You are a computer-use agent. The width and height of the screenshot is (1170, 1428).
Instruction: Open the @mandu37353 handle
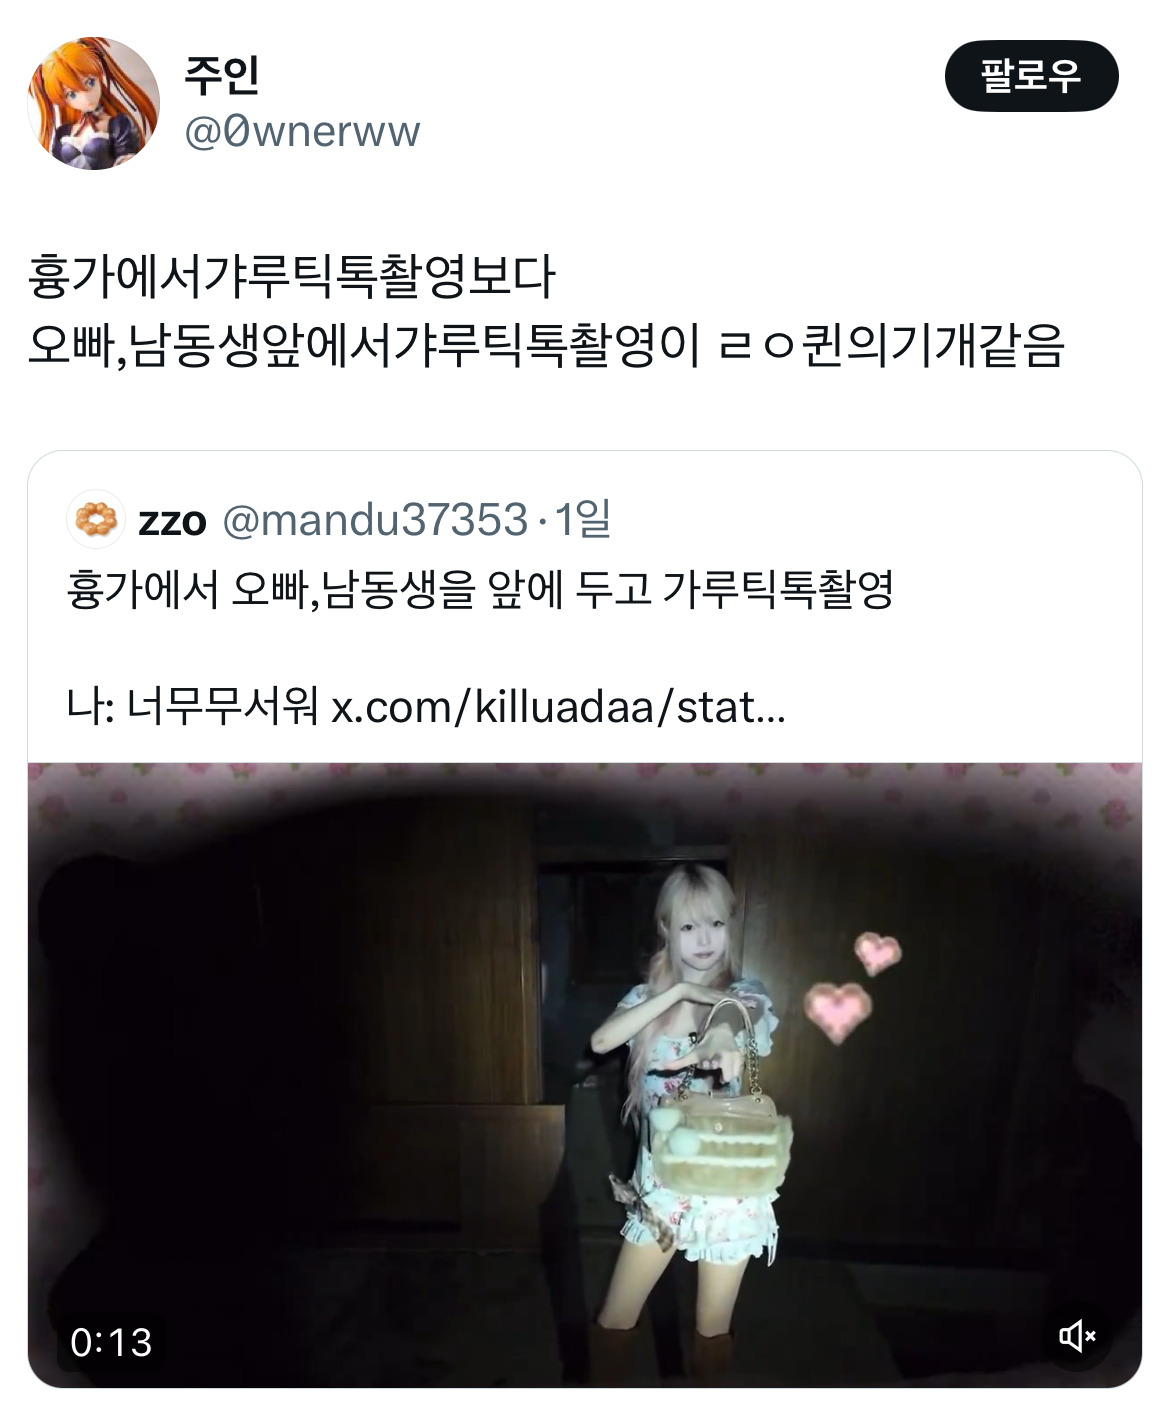click(375, 520)
